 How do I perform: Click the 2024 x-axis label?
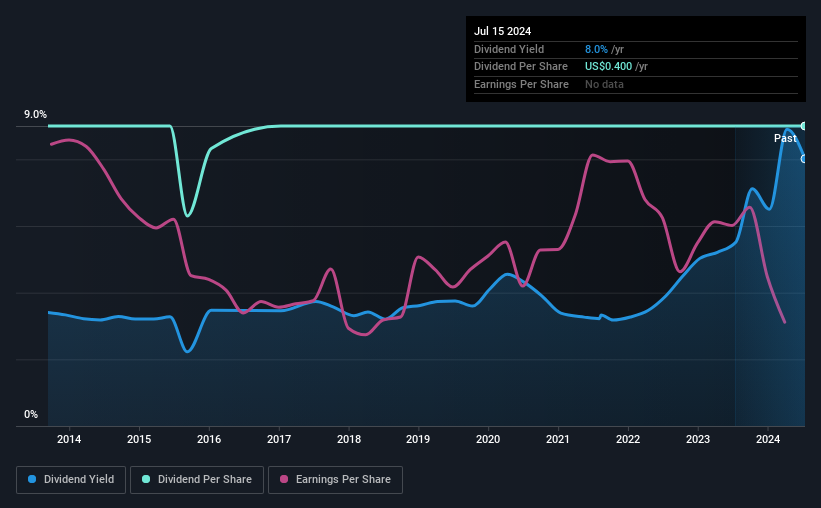click(768, 439)
